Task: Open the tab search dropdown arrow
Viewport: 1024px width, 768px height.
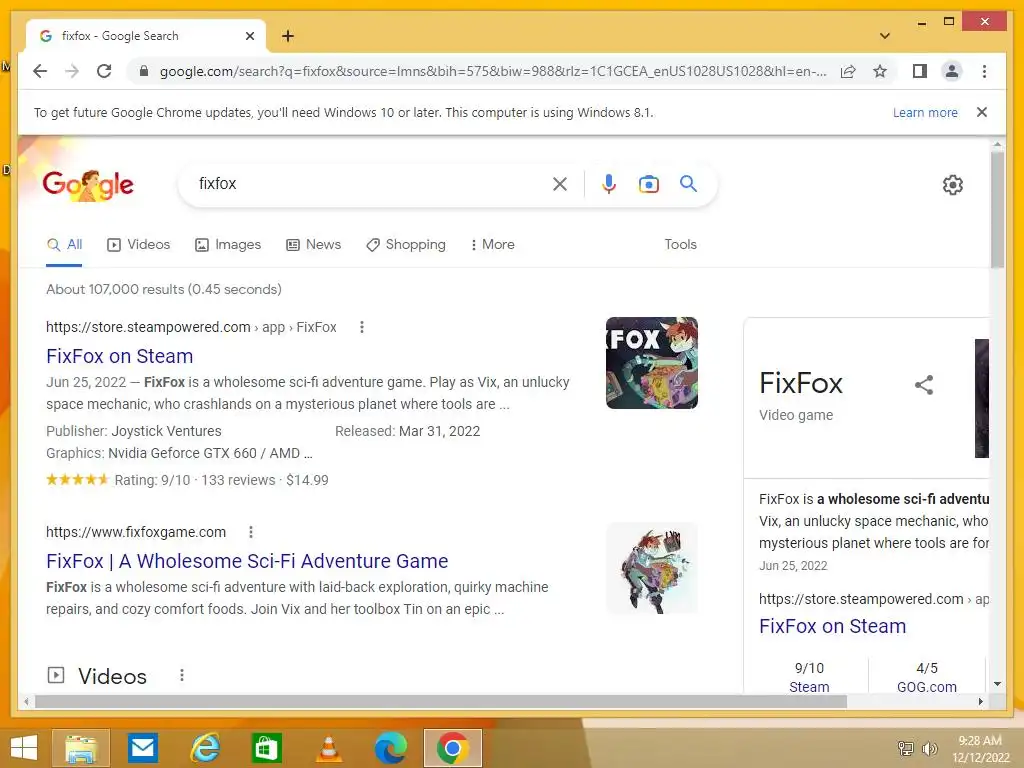Action: click(x=885, y=36)
